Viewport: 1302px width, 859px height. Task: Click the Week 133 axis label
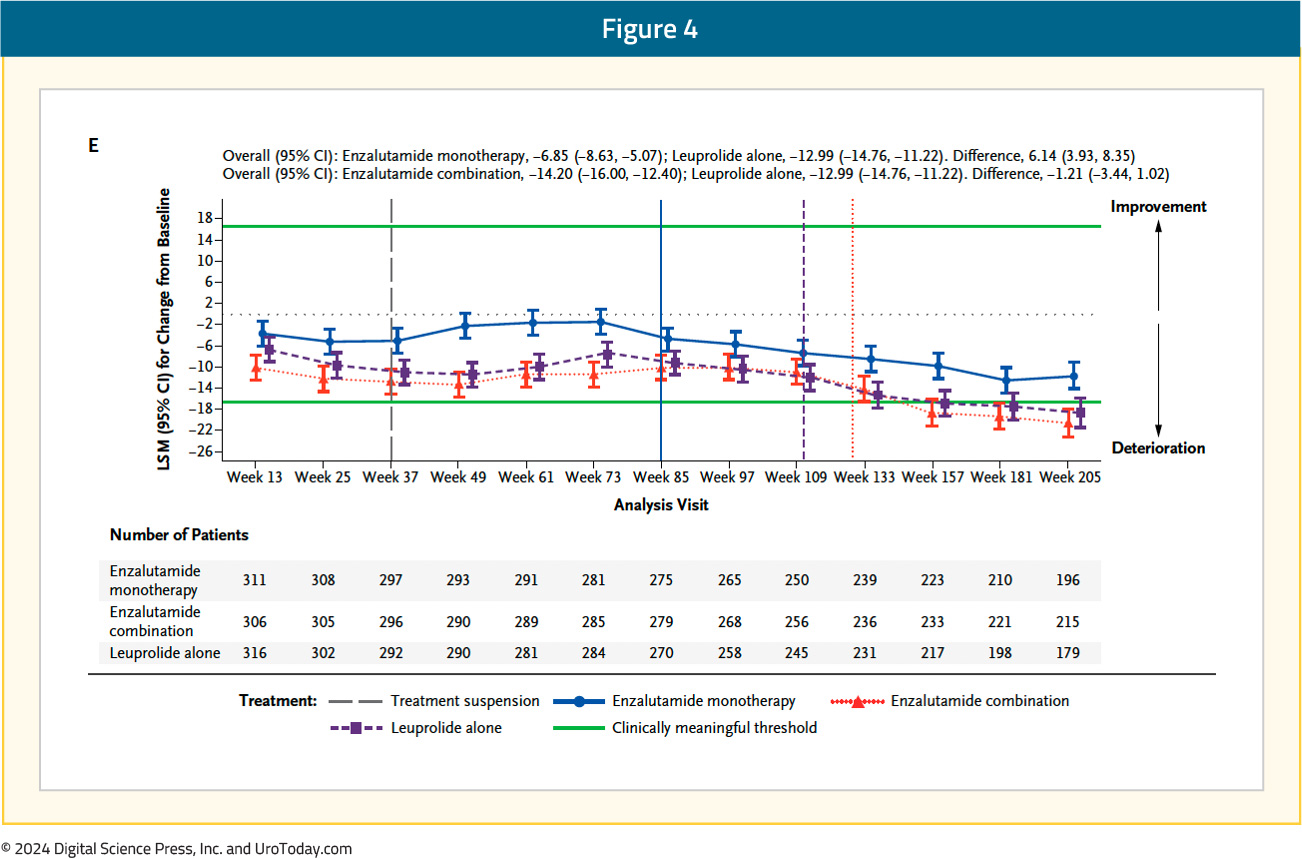coord(865,478)
